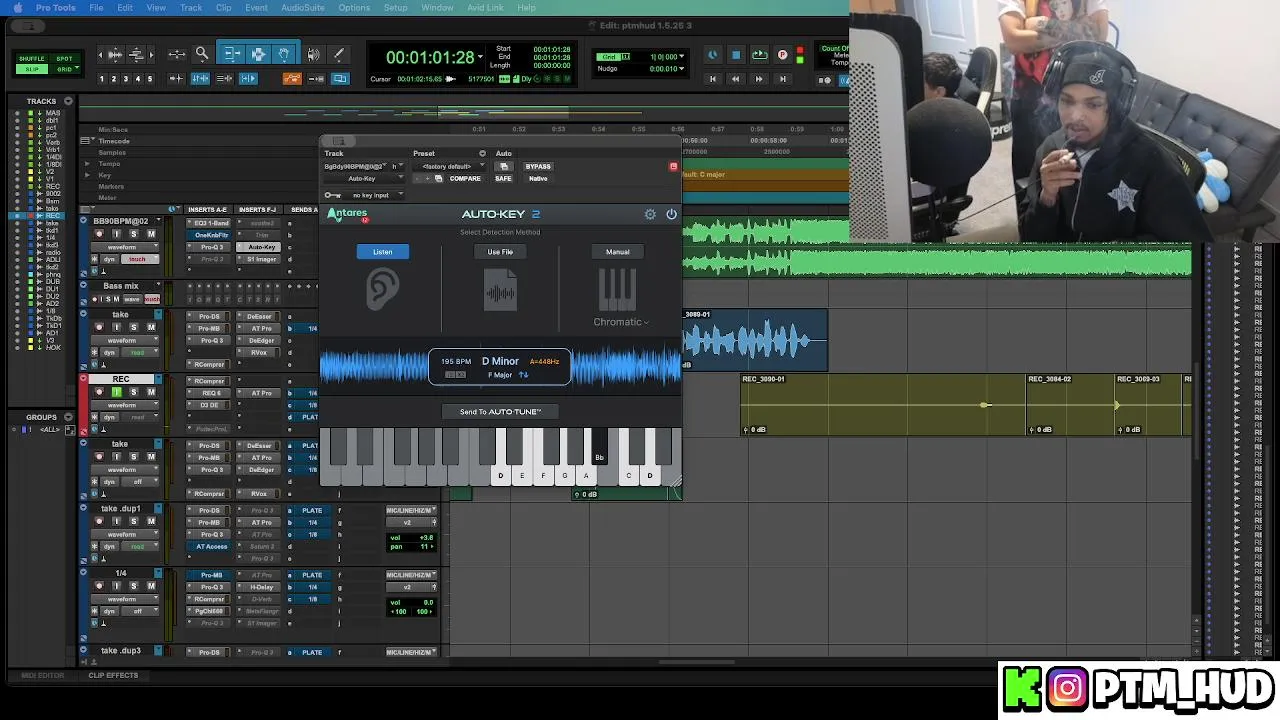Click Manual detection button
Viewport: 1280px width, 720px height.
[x=617, y=252]
